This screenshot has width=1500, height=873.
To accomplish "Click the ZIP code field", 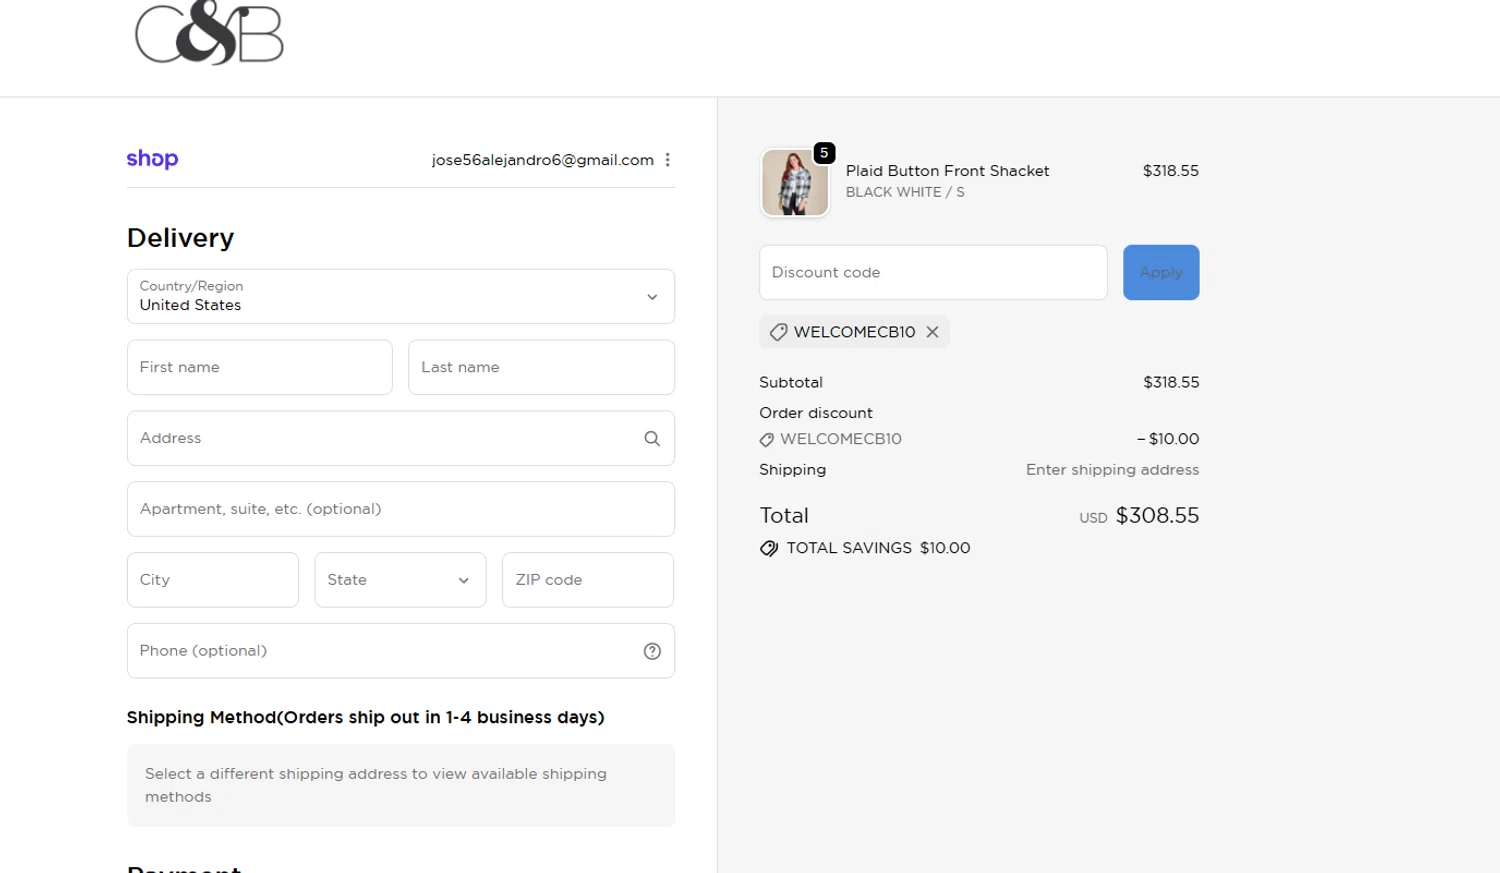I will tap(587, 580).
